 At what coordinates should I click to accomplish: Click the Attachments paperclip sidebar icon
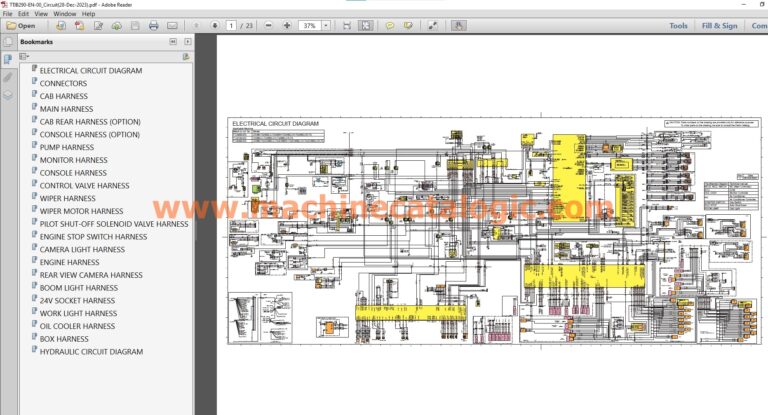coord(8,77)
